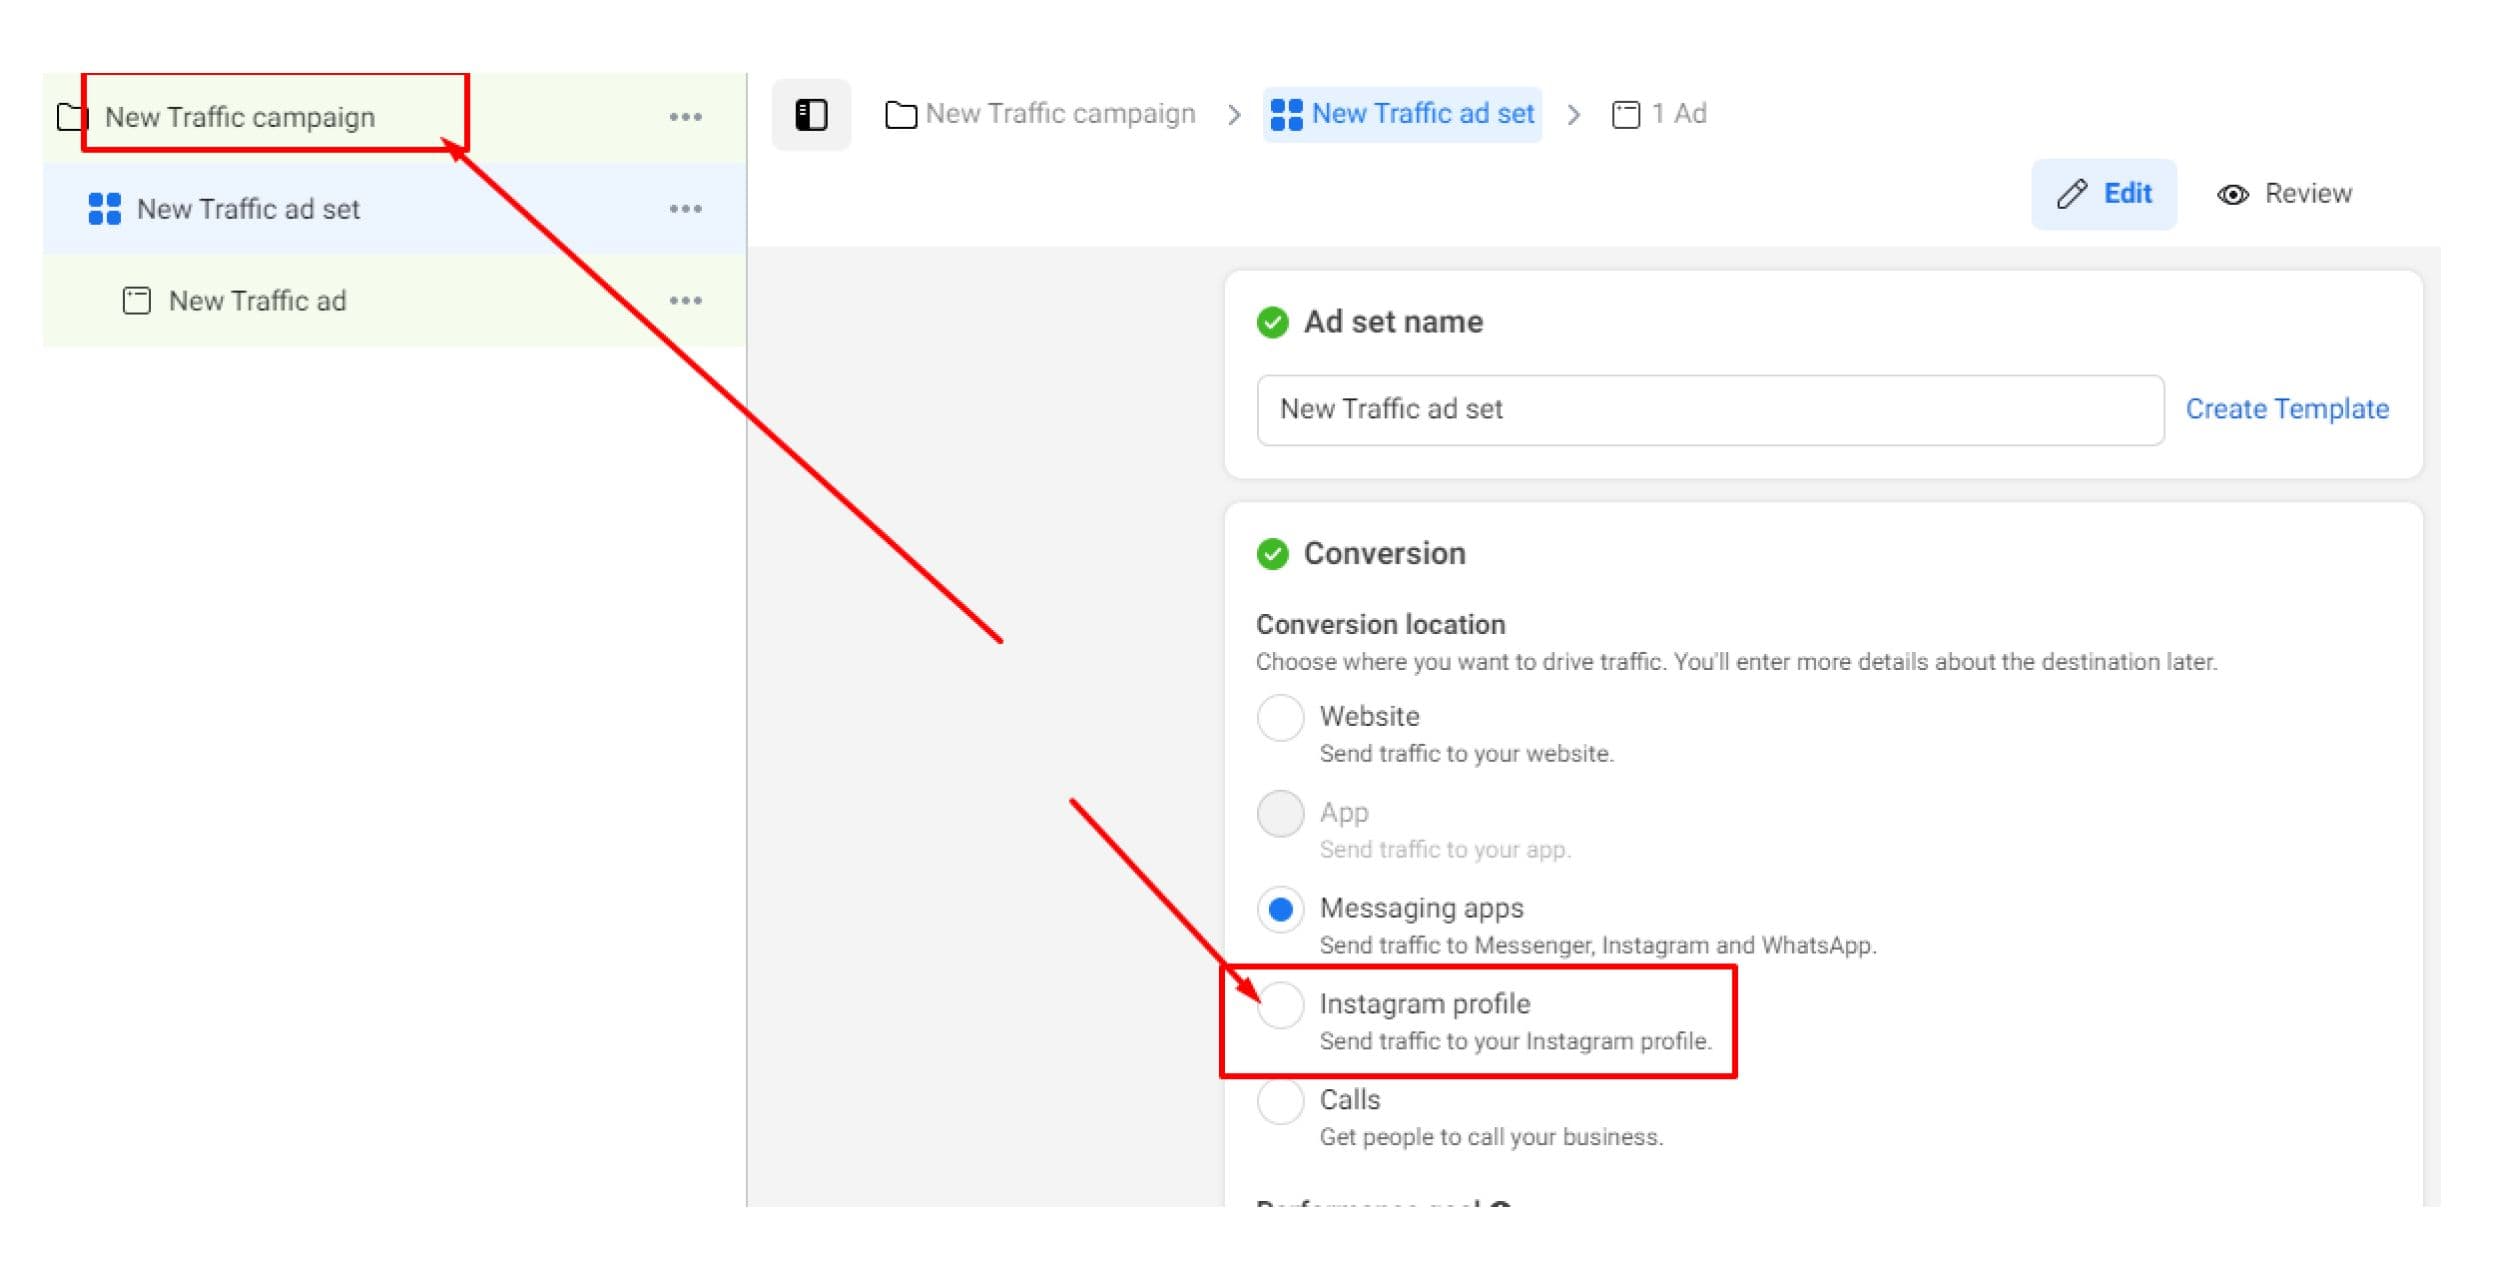This screenshot has width=2500, height=1280.
Task: Open the more options for New Traffic campaign
Action: (685, 117)
